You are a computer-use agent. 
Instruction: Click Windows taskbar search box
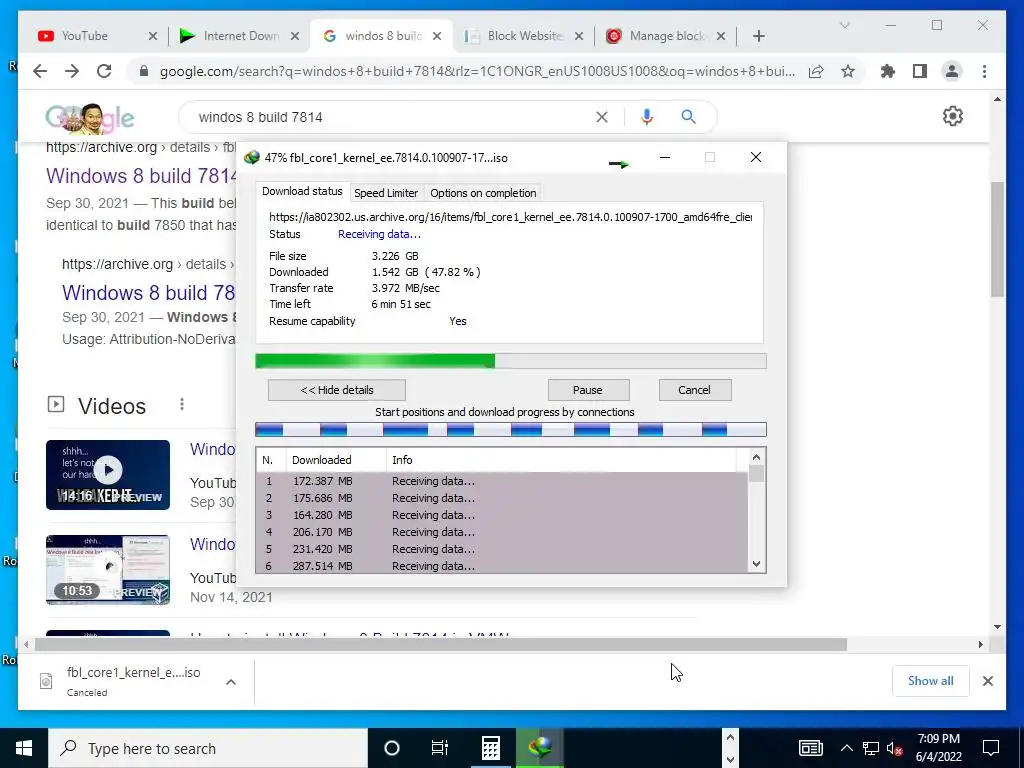(x=208, y=748)
